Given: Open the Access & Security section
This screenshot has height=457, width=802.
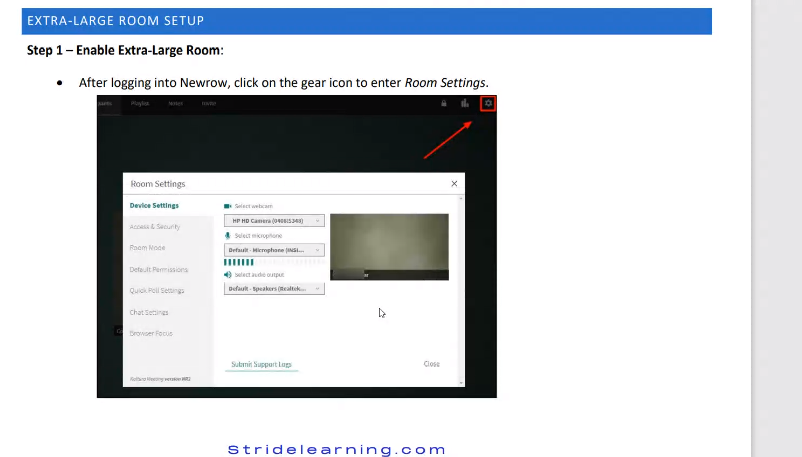Looking at the screenshot, I should [154, 227].
